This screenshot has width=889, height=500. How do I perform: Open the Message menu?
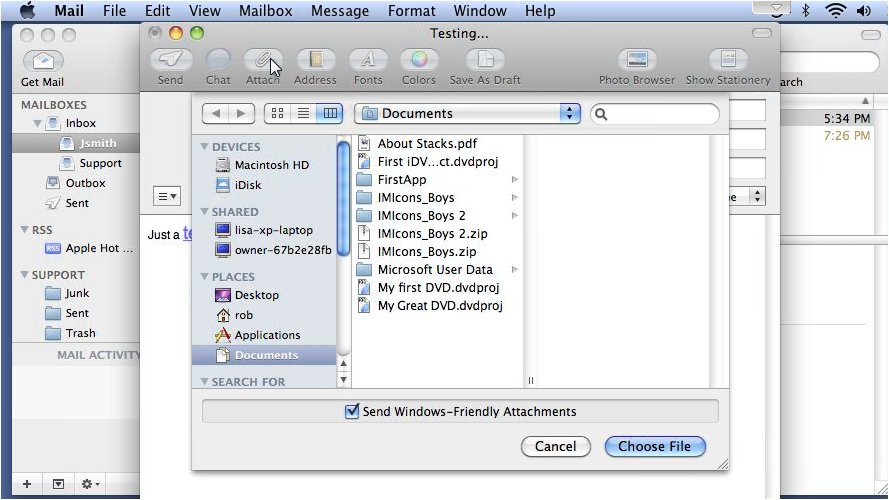pos(340,10)
